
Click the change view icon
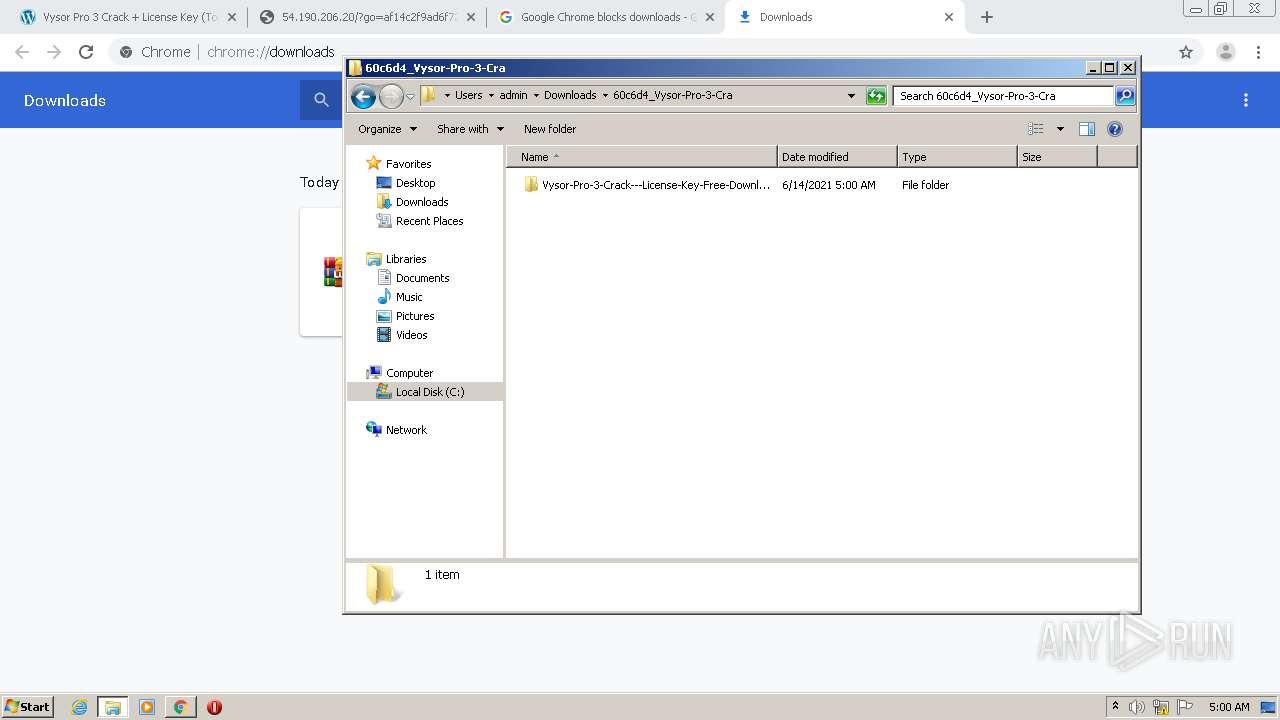click(x=1036, y=129)
